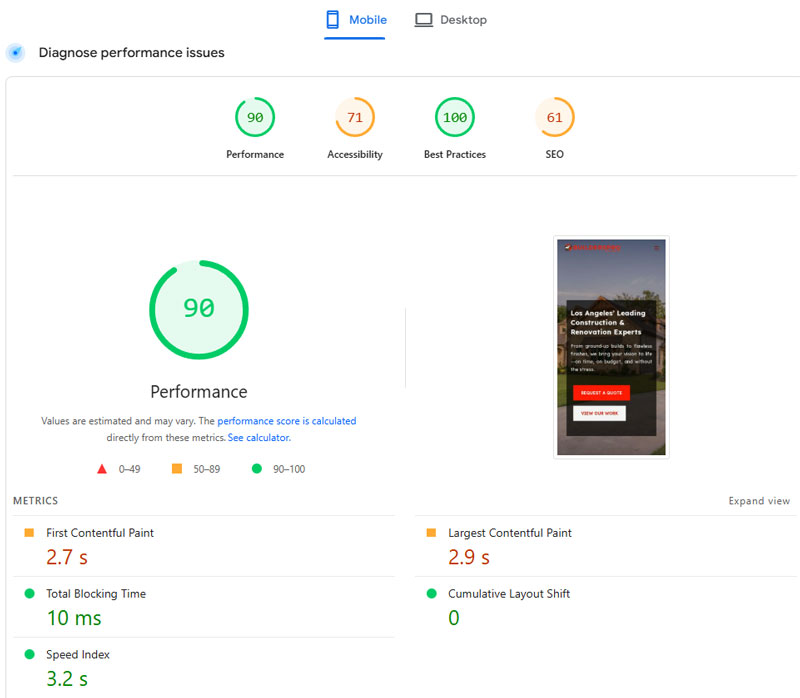The width and height of the screenshot is (800, 698).
Task: Select the Performance score gauge 90
Action: tap(255, 118)
